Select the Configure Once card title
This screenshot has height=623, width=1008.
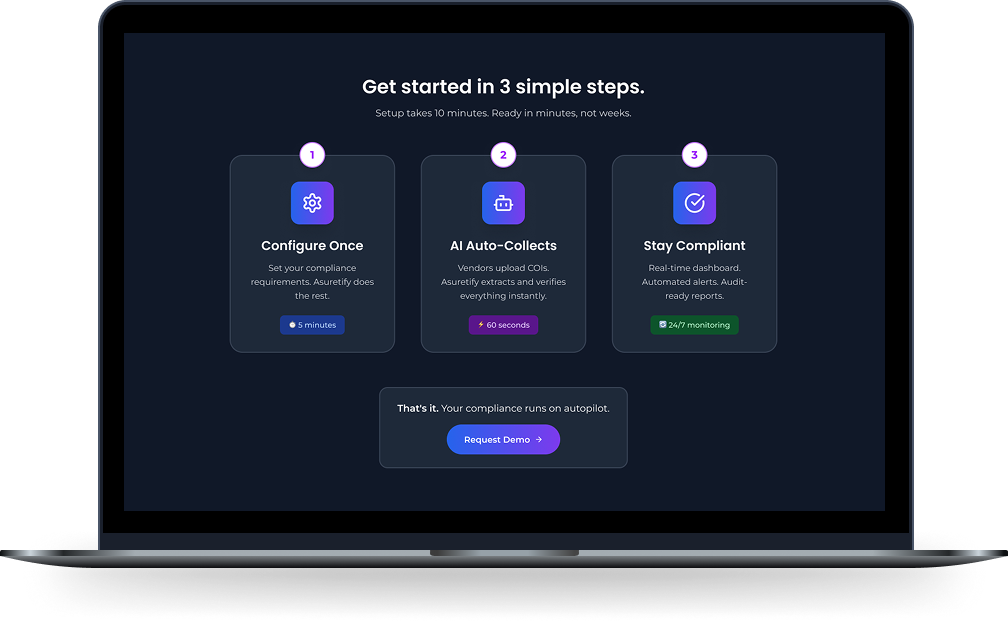coord(312,246)
